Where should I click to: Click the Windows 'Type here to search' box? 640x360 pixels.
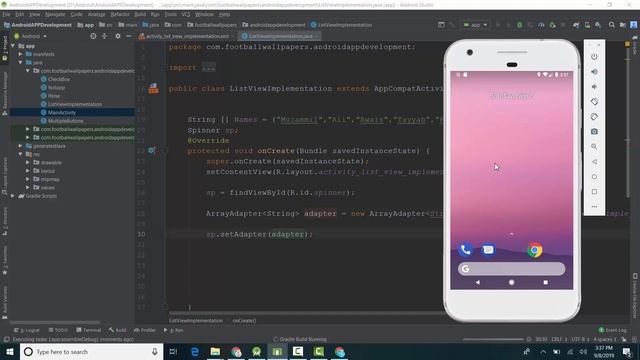(x=91, y=351)
